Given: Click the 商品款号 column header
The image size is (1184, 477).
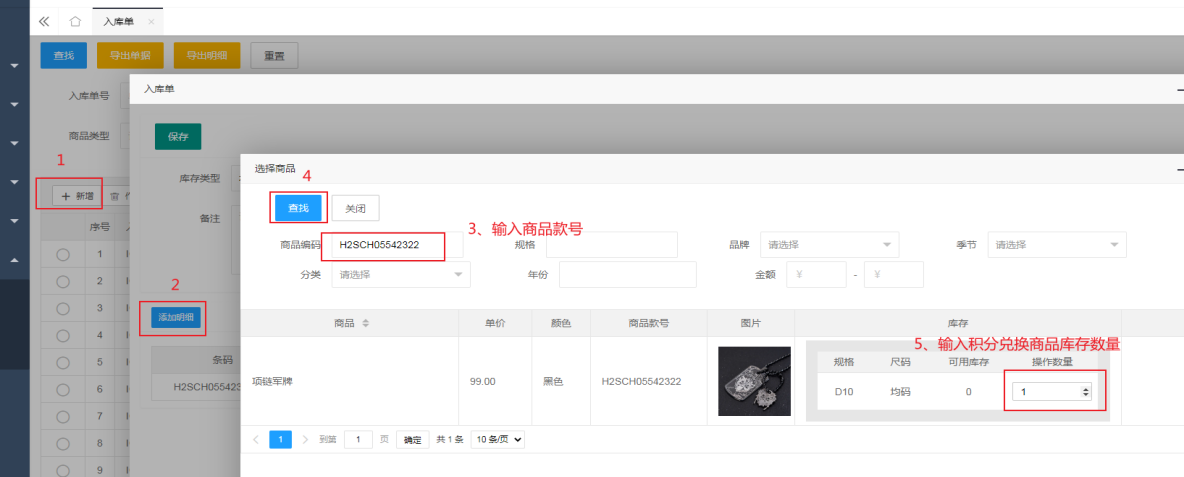Looking at the screenshot, I should 649,323.
